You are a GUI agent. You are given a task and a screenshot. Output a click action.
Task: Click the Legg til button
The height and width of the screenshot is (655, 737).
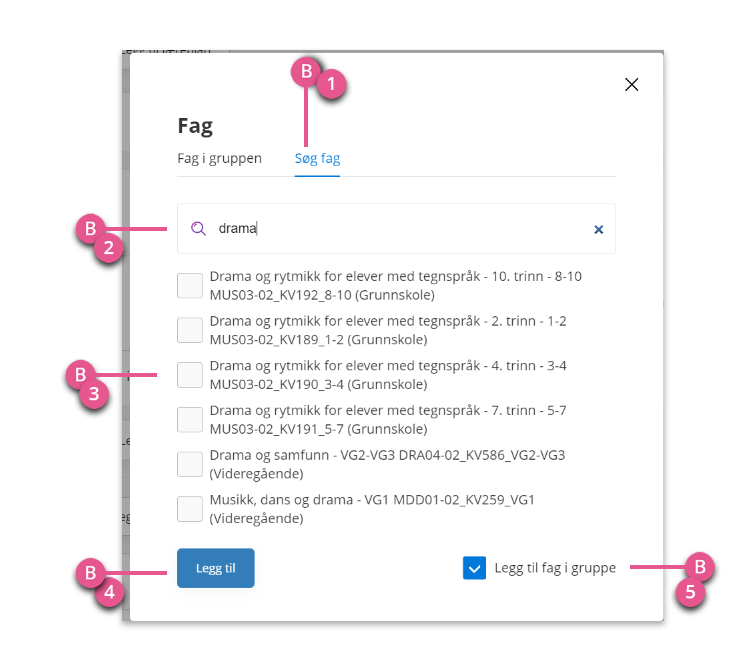click(216, 568)
